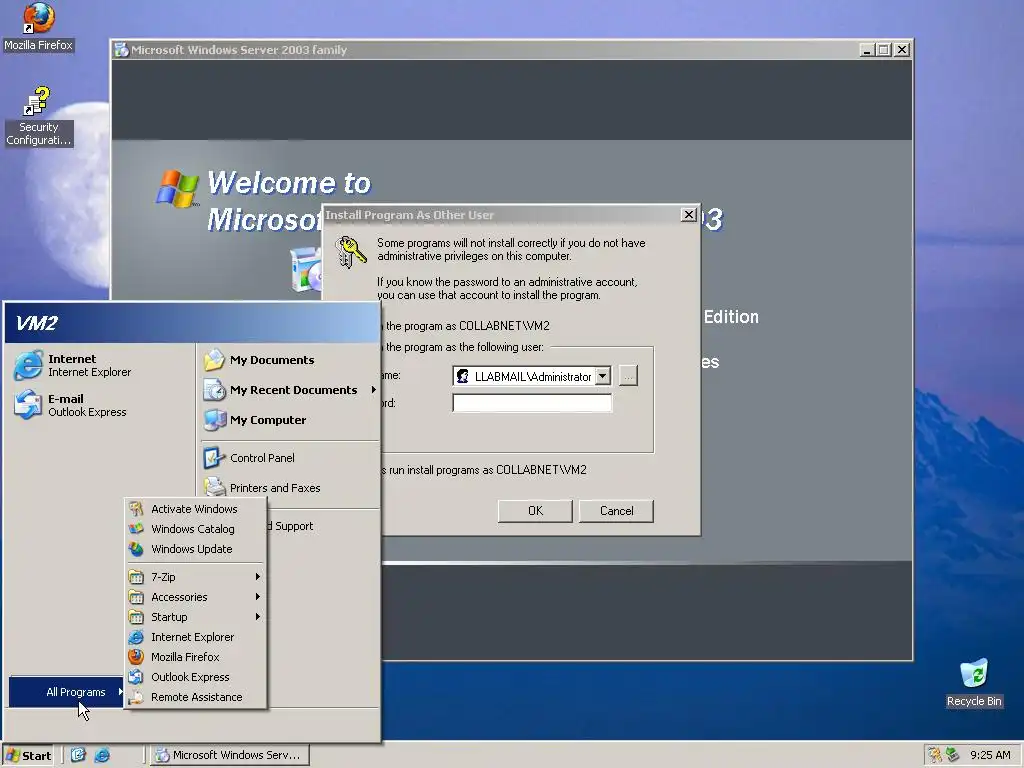Click the Windows Update globe icon
Screen dimensions: 1024x768
[x=136, y=549]
